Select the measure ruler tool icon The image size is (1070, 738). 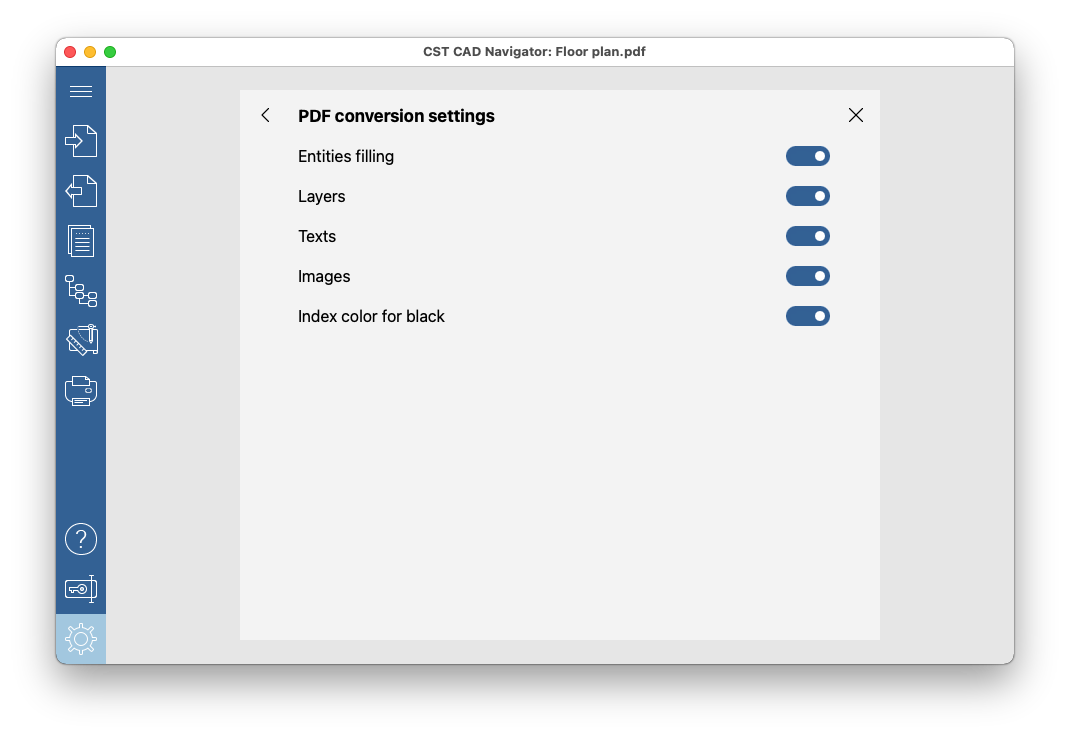tap(82, 340)
